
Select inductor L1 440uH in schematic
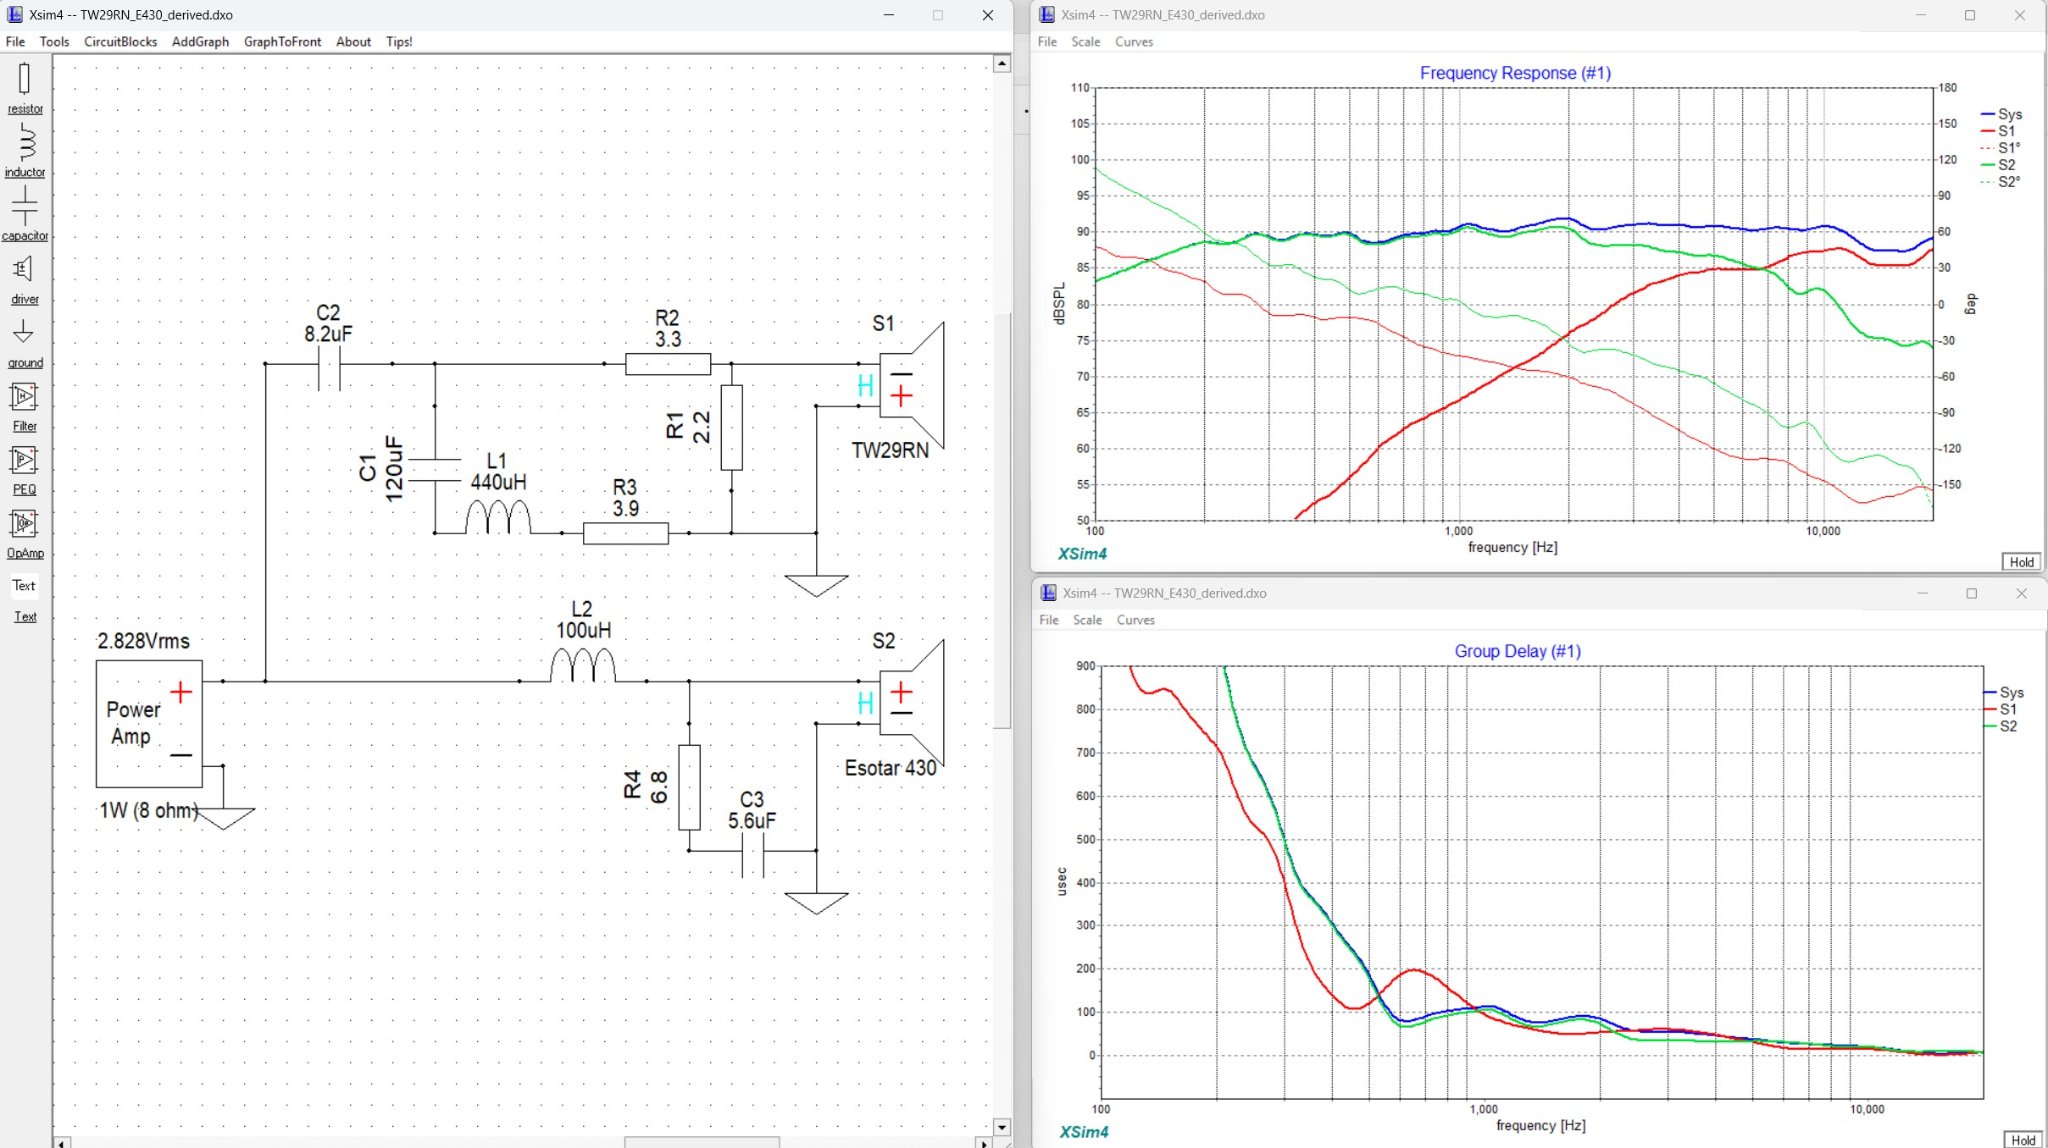pos(498,518)
